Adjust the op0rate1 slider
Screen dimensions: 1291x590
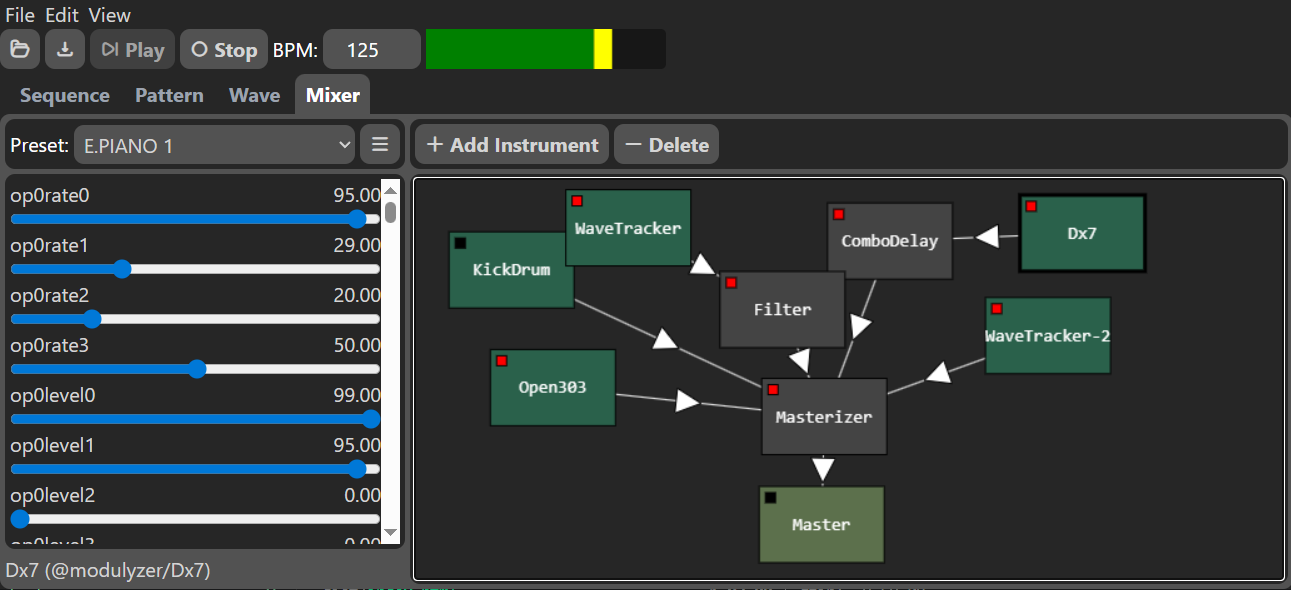pyautogui.click(x=195, y=269)
